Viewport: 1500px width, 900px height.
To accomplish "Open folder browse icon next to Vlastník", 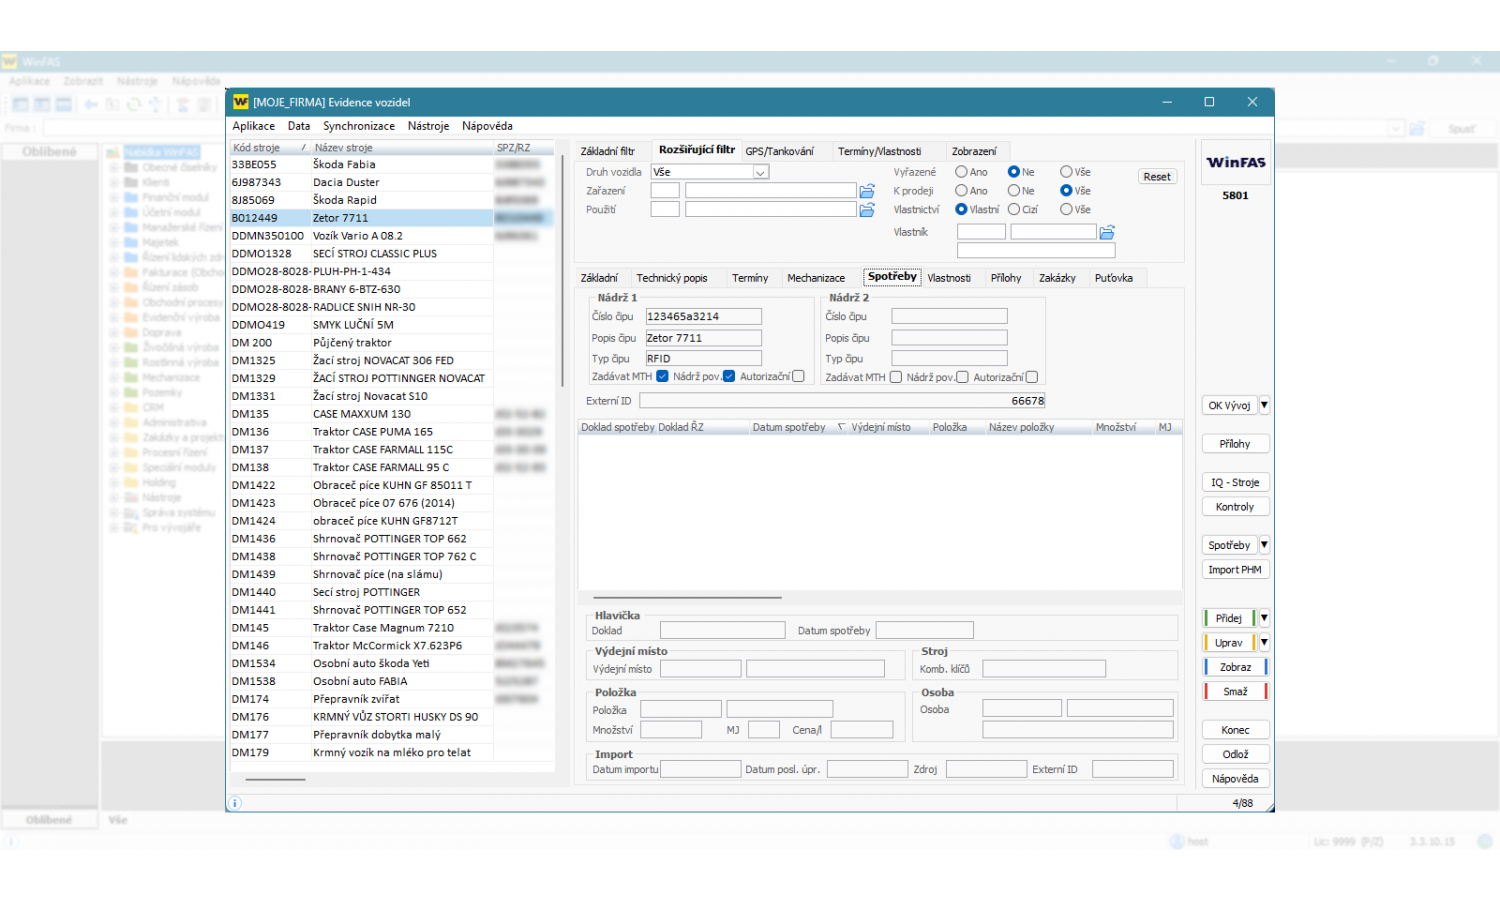I will [x=1107, y=232].
